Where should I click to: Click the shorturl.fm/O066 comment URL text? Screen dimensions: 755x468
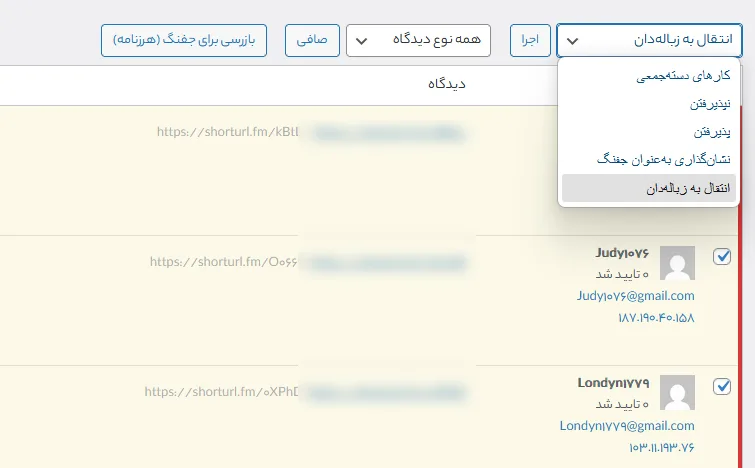click(x=224, y=262)
